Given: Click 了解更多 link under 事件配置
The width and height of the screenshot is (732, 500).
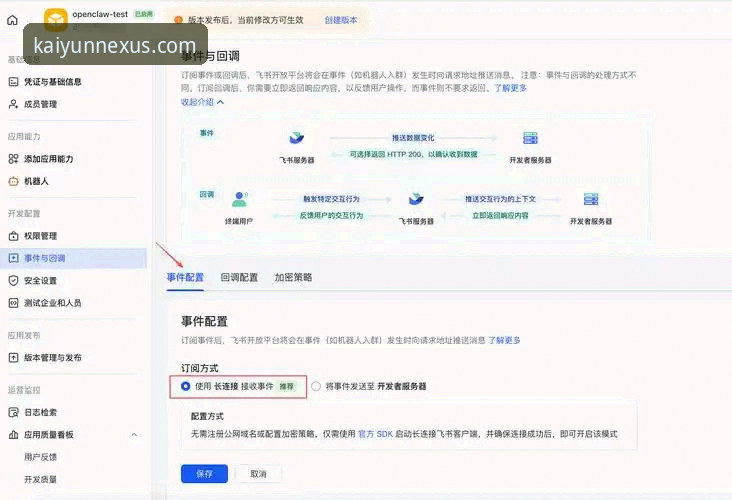Looking at the screenshot, I should [x=504, y=340].
